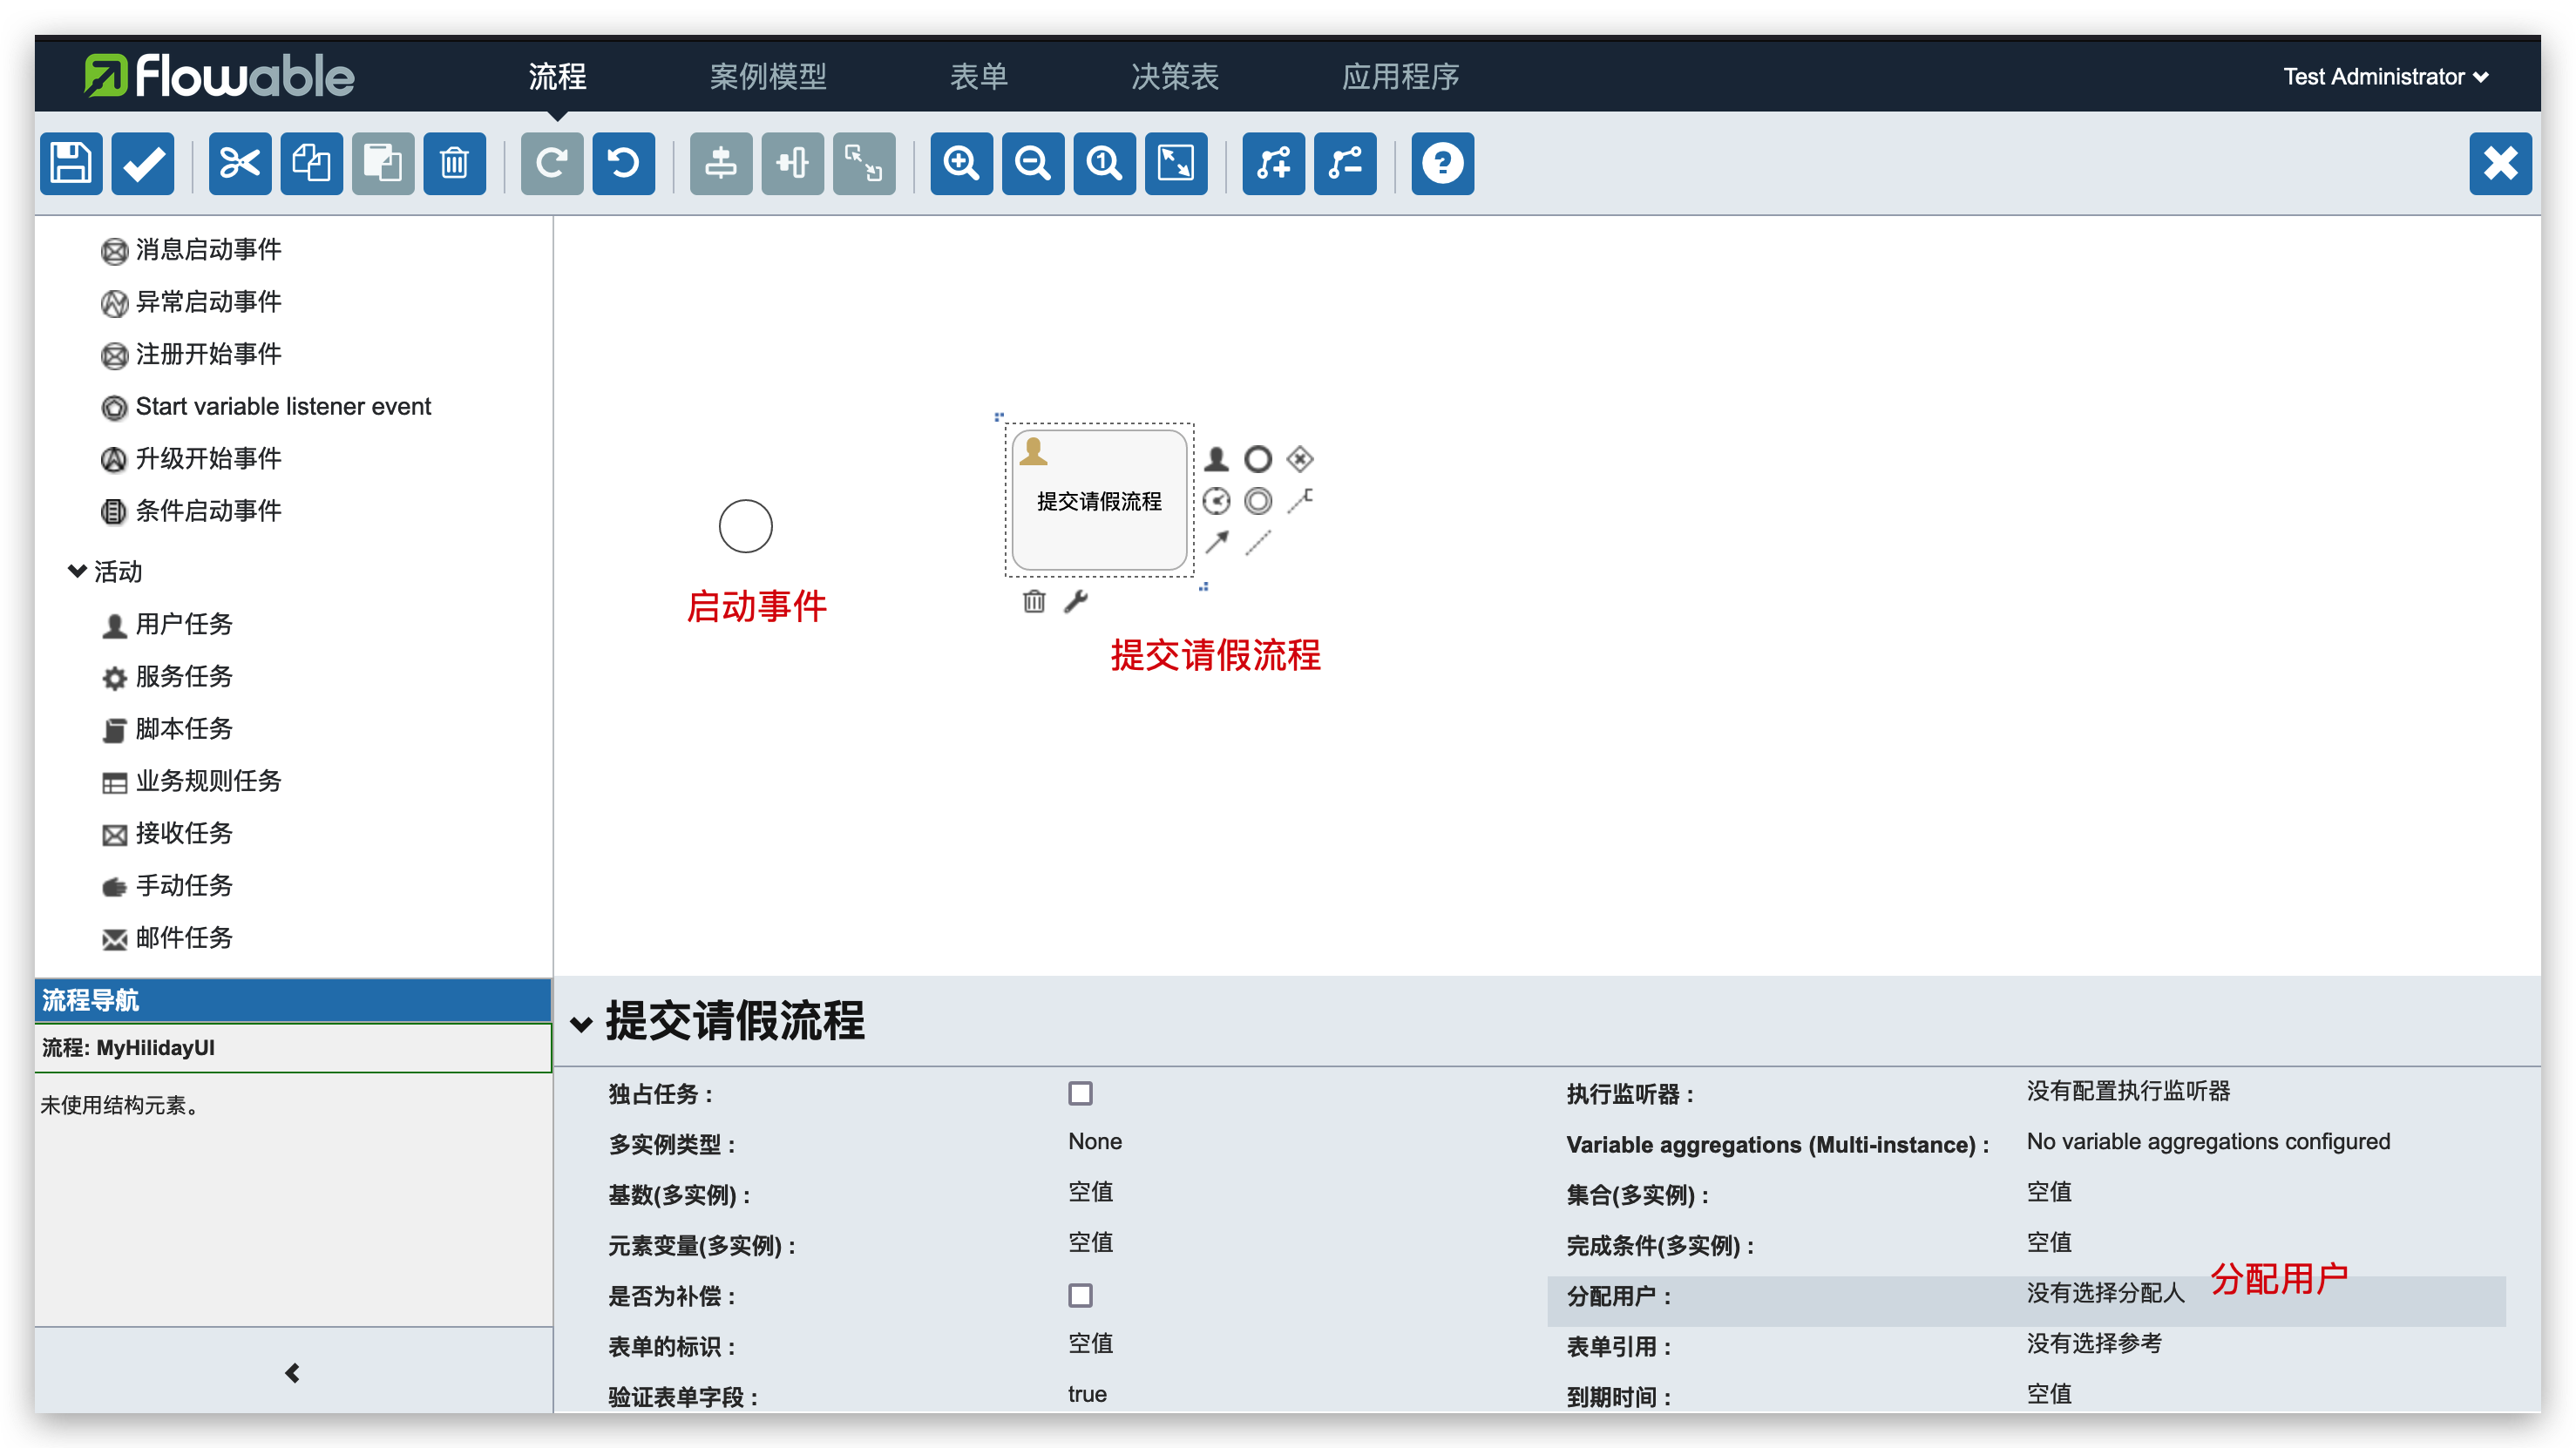Validate the model with the checkmark icon
Image resolution: width=2576 pixels, height=1448 pixels.
142,163
